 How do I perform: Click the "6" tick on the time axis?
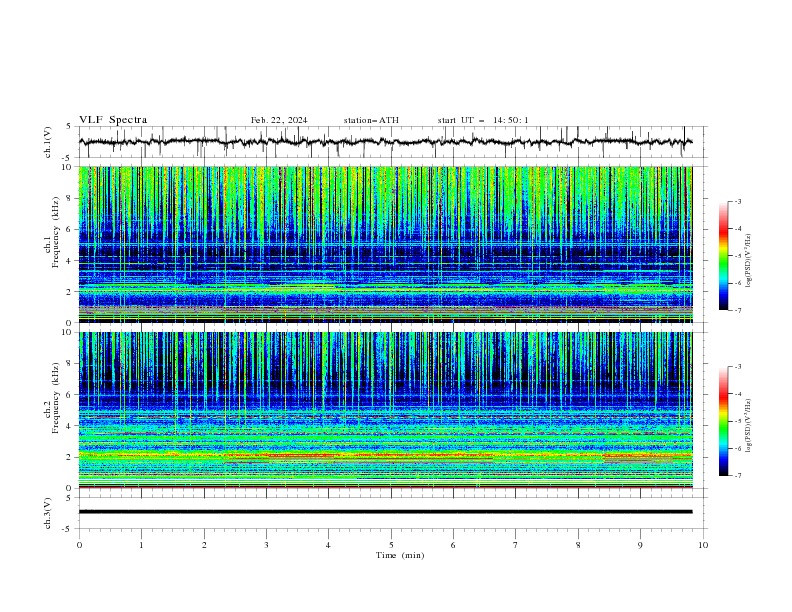pos(453,545)
